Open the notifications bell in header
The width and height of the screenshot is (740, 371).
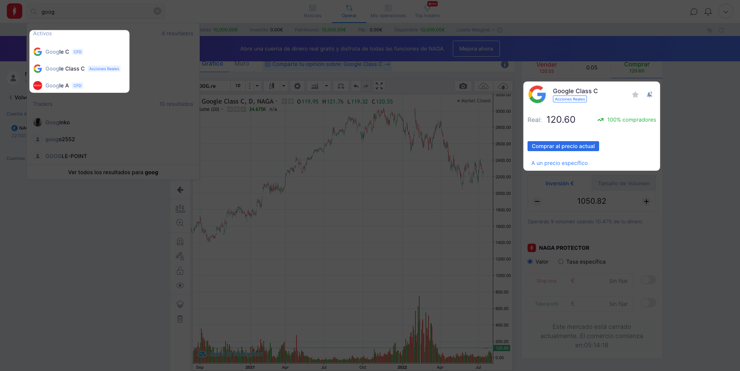708,11
